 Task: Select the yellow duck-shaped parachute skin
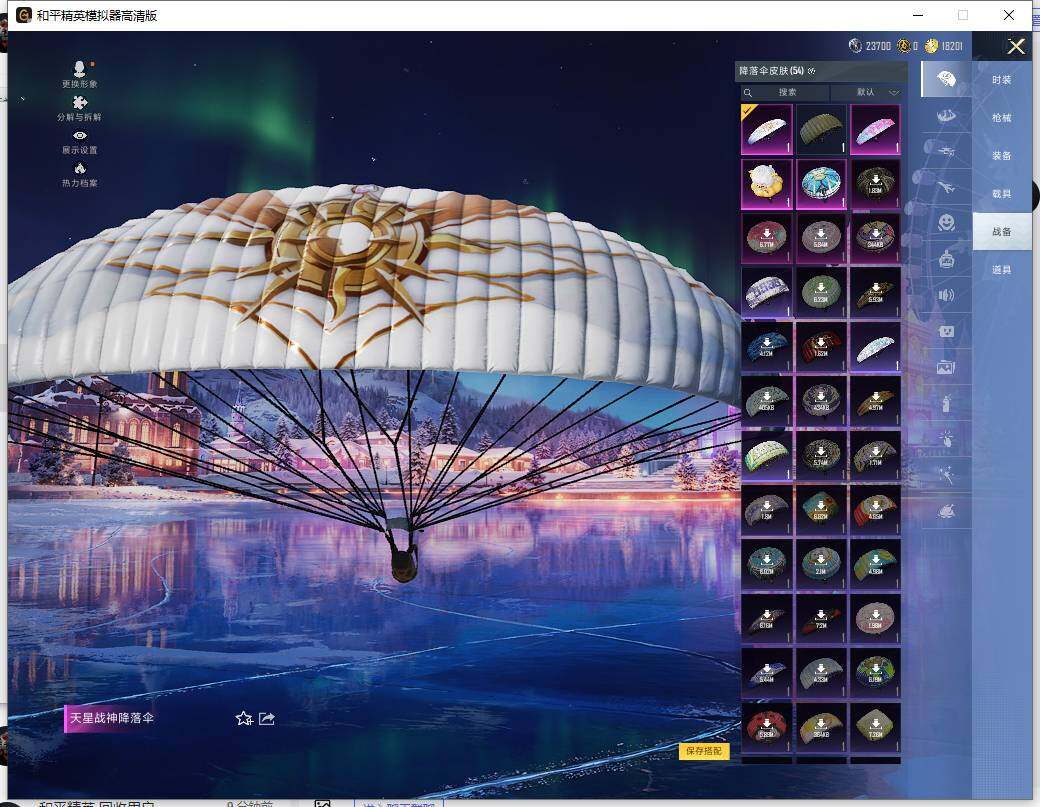pyautogui.click(x=767, y=184)
